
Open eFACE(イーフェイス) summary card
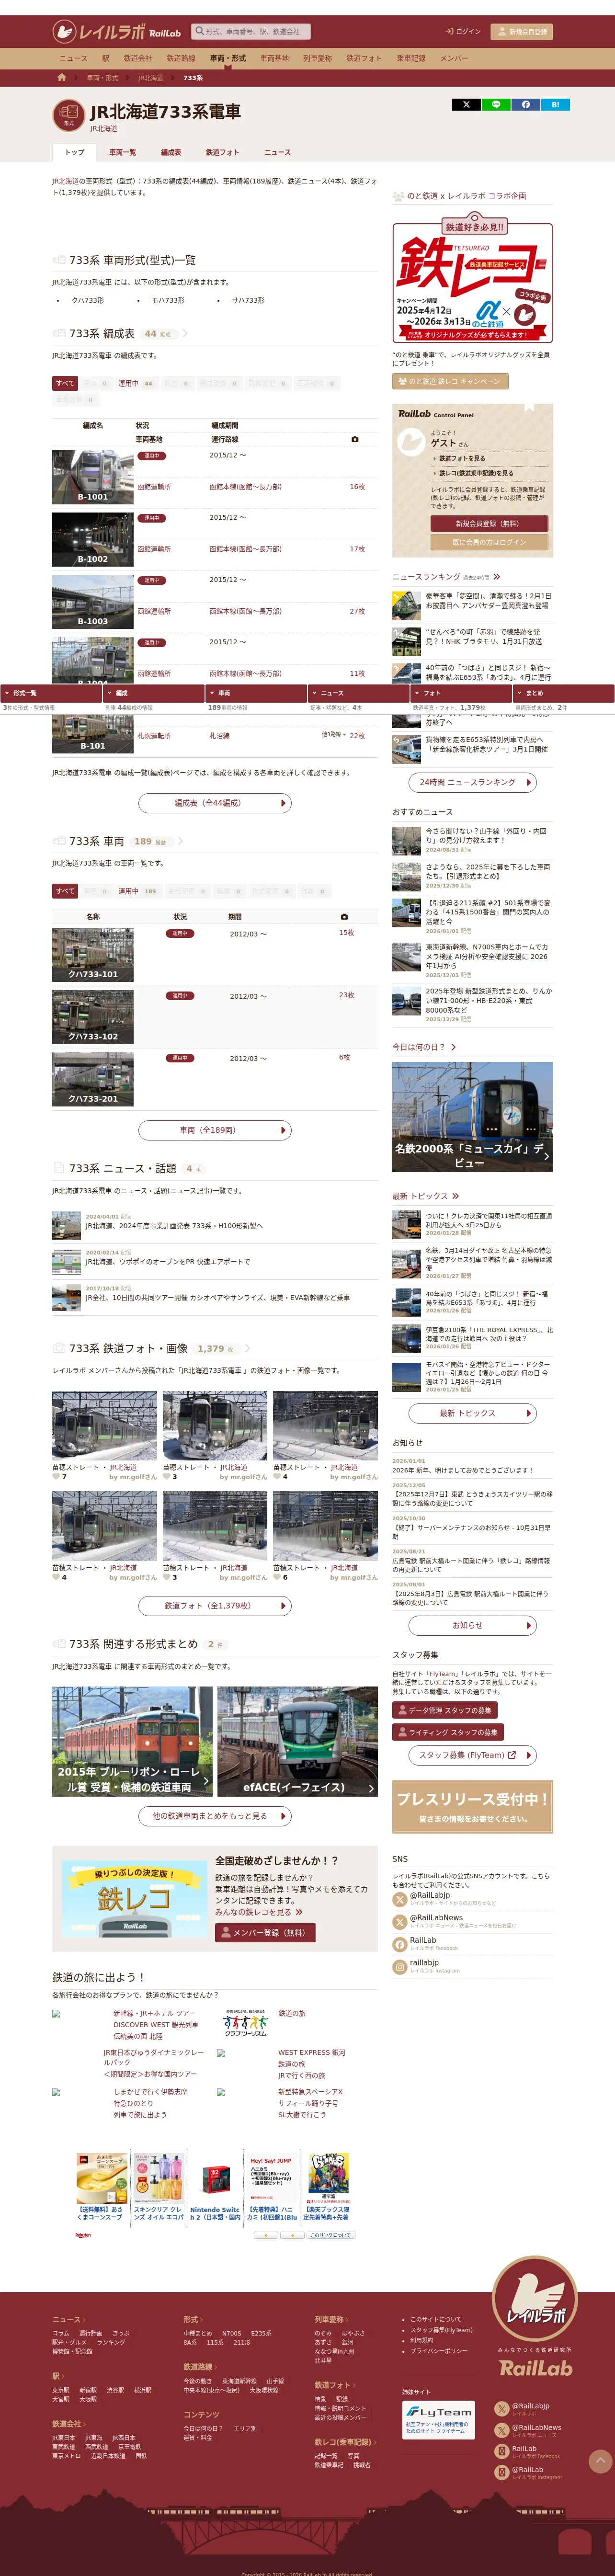[x=297, y=1742]
